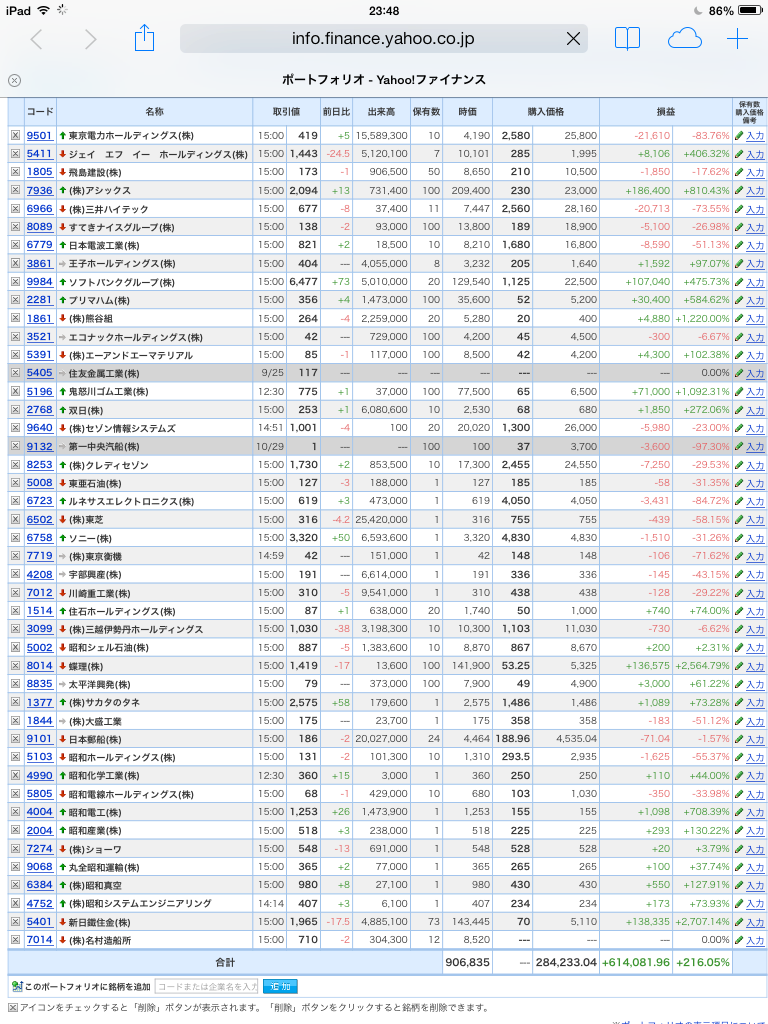Viewport: 768px width, 1024px height.
Task: Tap Safari back arrow
Action: click(x=37, y=40)
